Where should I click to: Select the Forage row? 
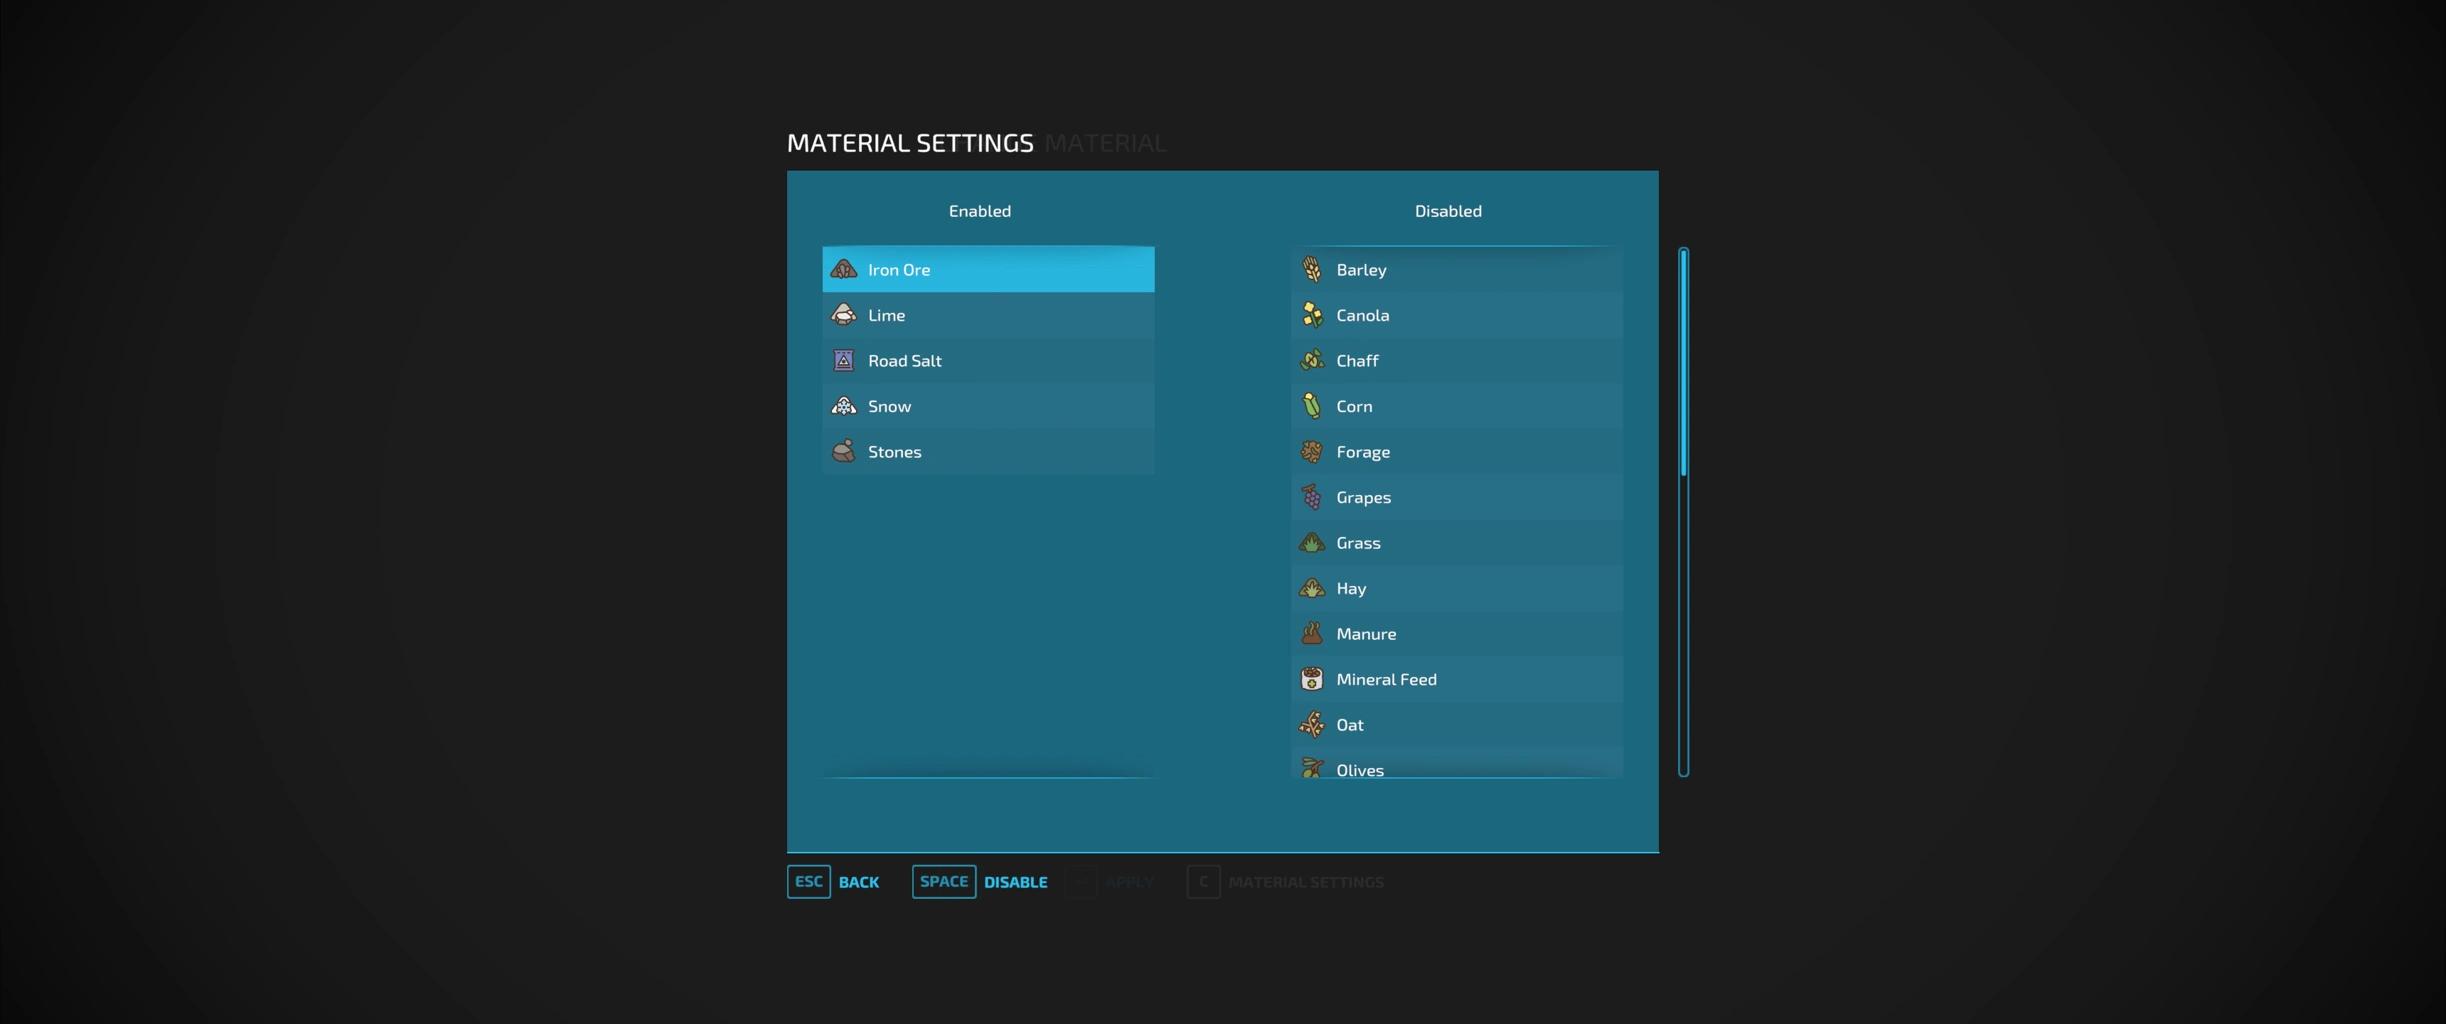[x=1457, y=451]
